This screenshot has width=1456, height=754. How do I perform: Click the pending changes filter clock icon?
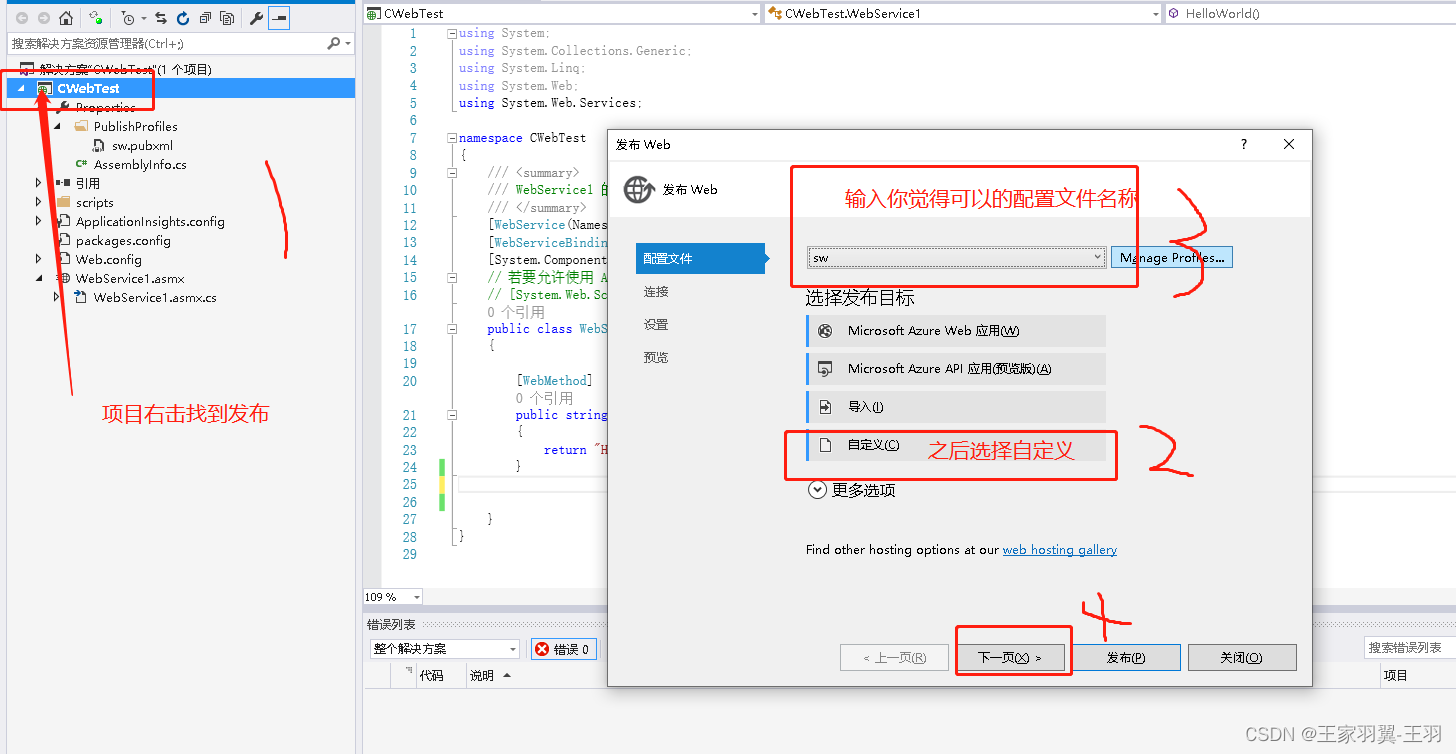click(x=127, y=18)
